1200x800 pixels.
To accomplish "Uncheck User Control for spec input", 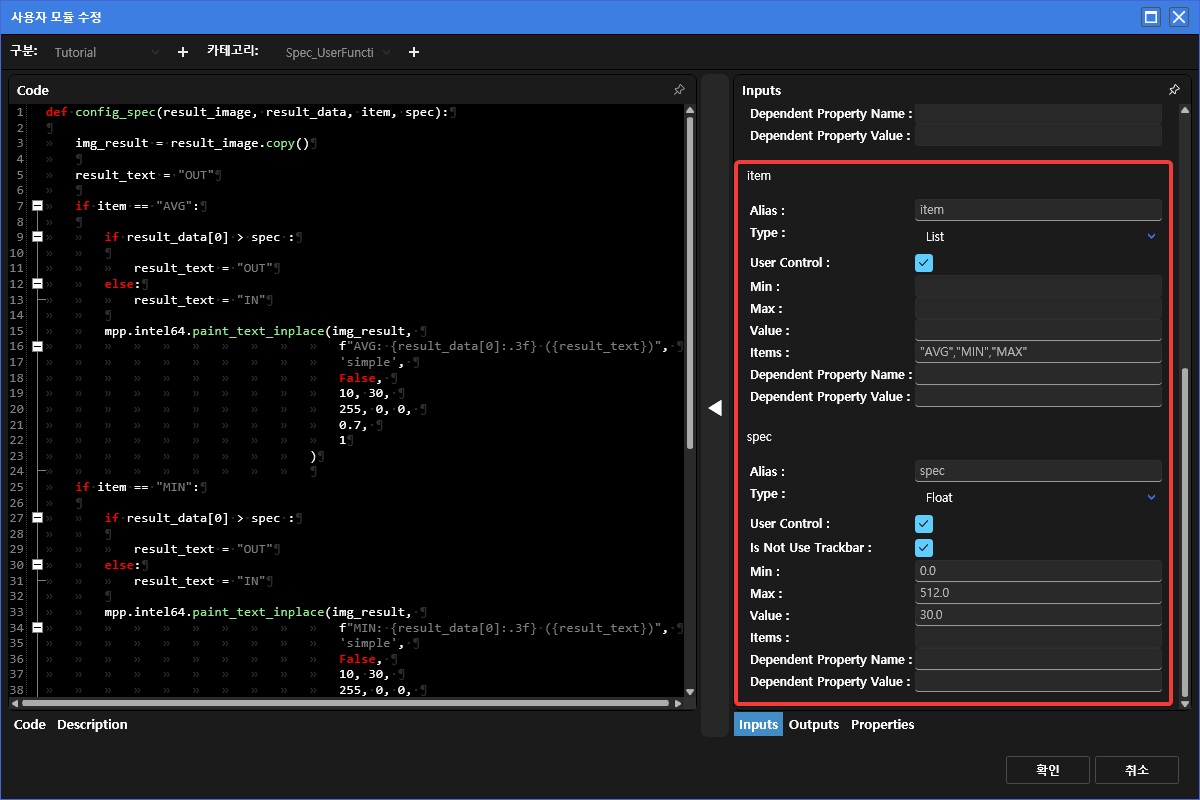I will [924, 524].
